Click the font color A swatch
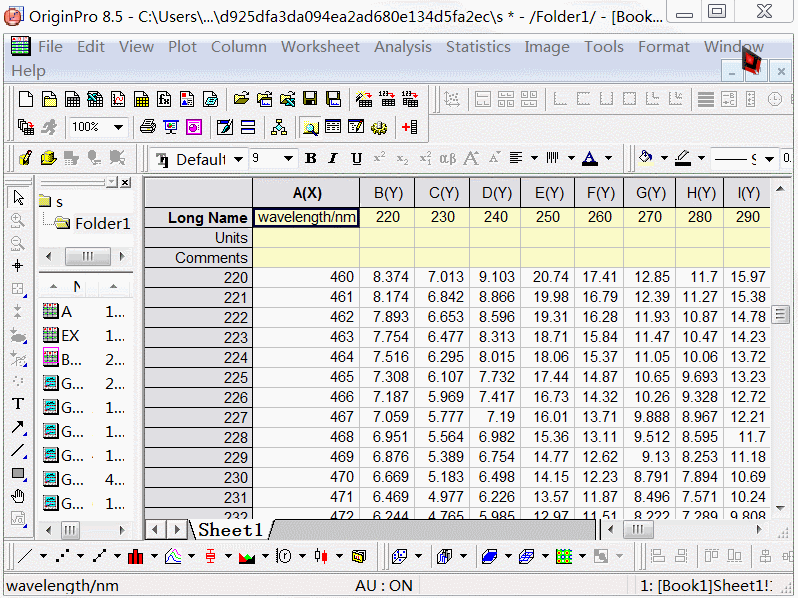The height and width of the screenshot is (598, 798). point(589,159)
